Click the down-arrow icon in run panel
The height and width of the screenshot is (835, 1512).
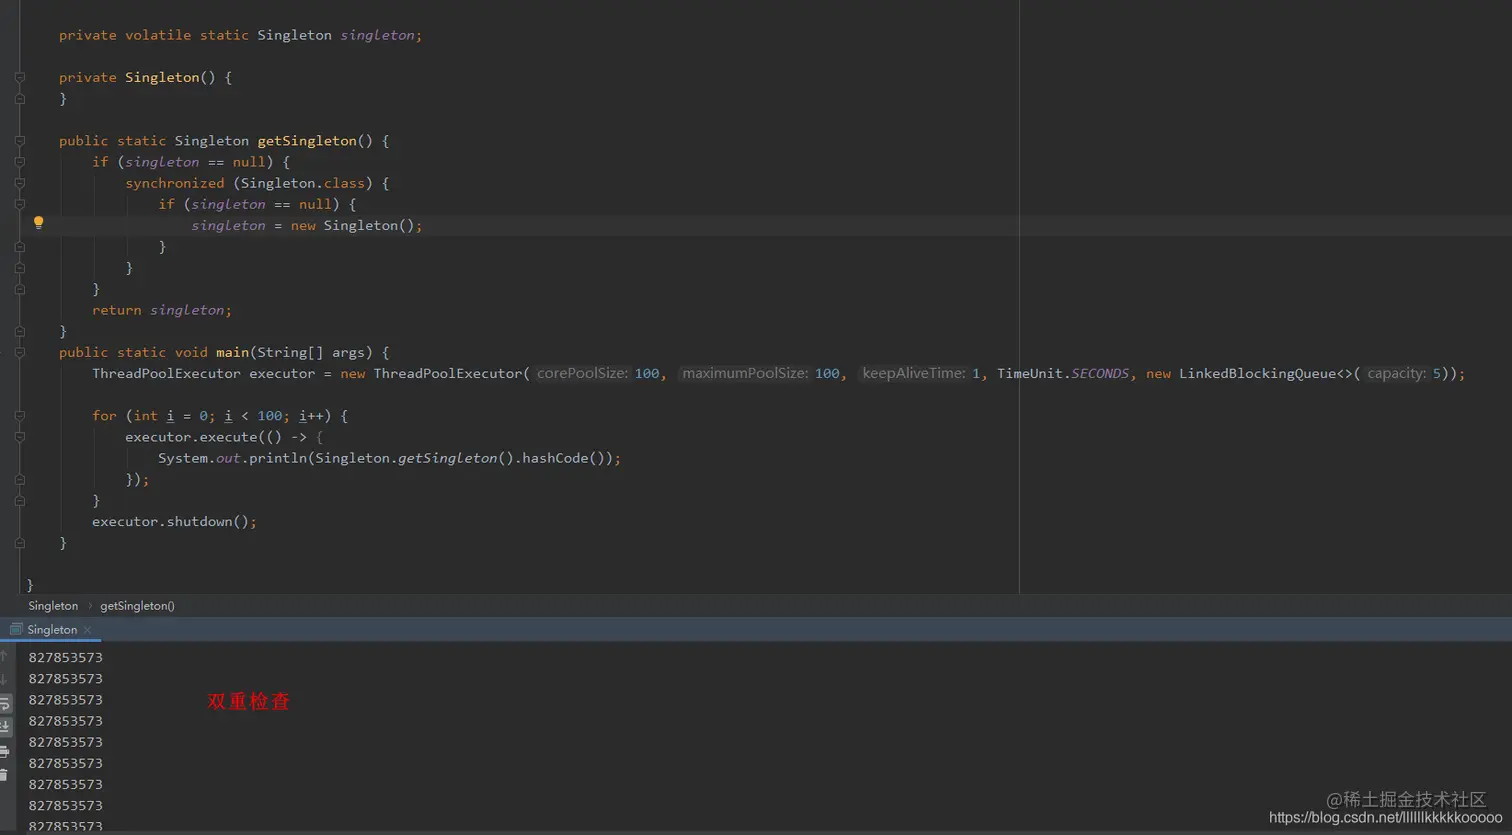pos(4,680)
